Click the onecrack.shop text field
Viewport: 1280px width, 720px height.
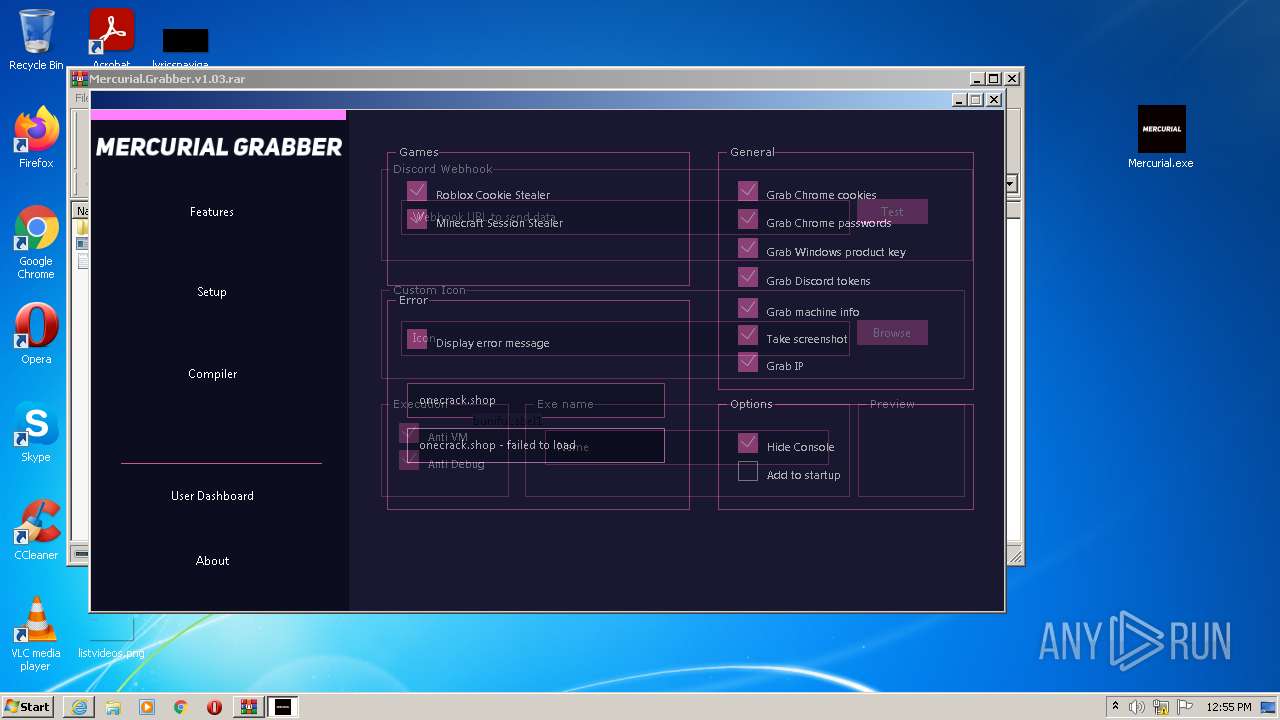tap(536, 400)
